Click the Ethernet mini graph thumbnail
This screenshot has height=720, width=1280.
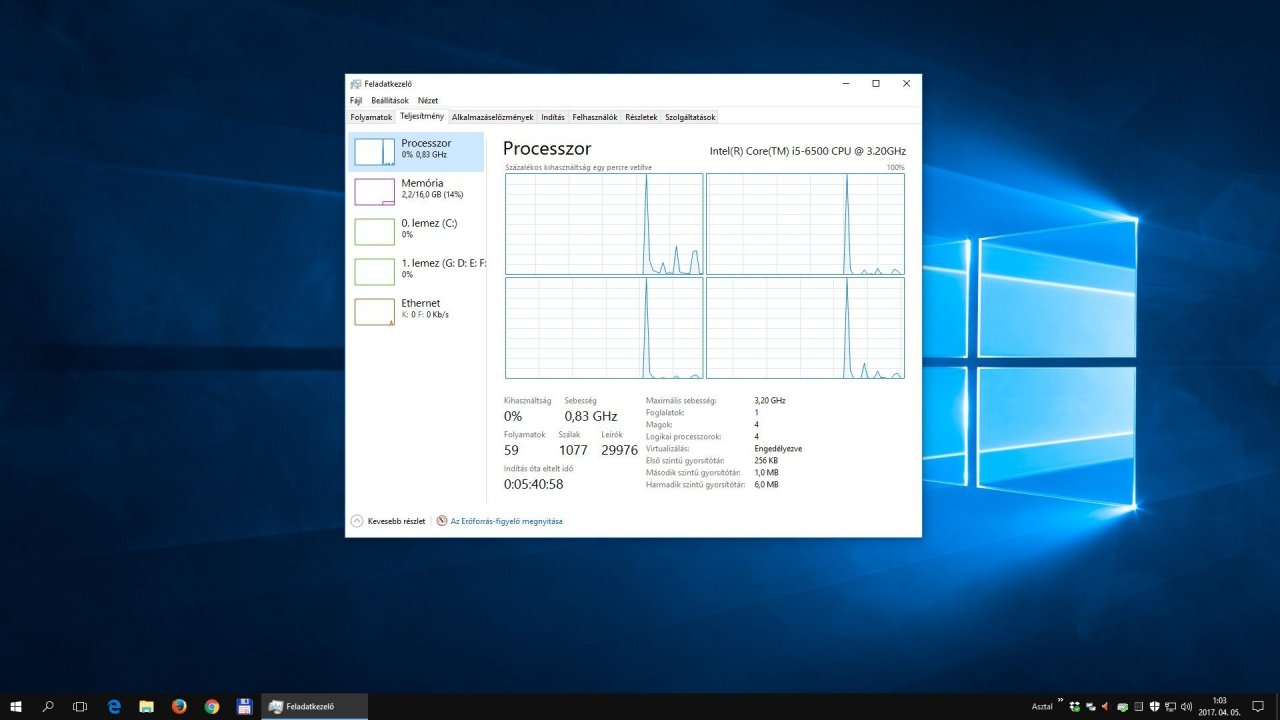375,312
